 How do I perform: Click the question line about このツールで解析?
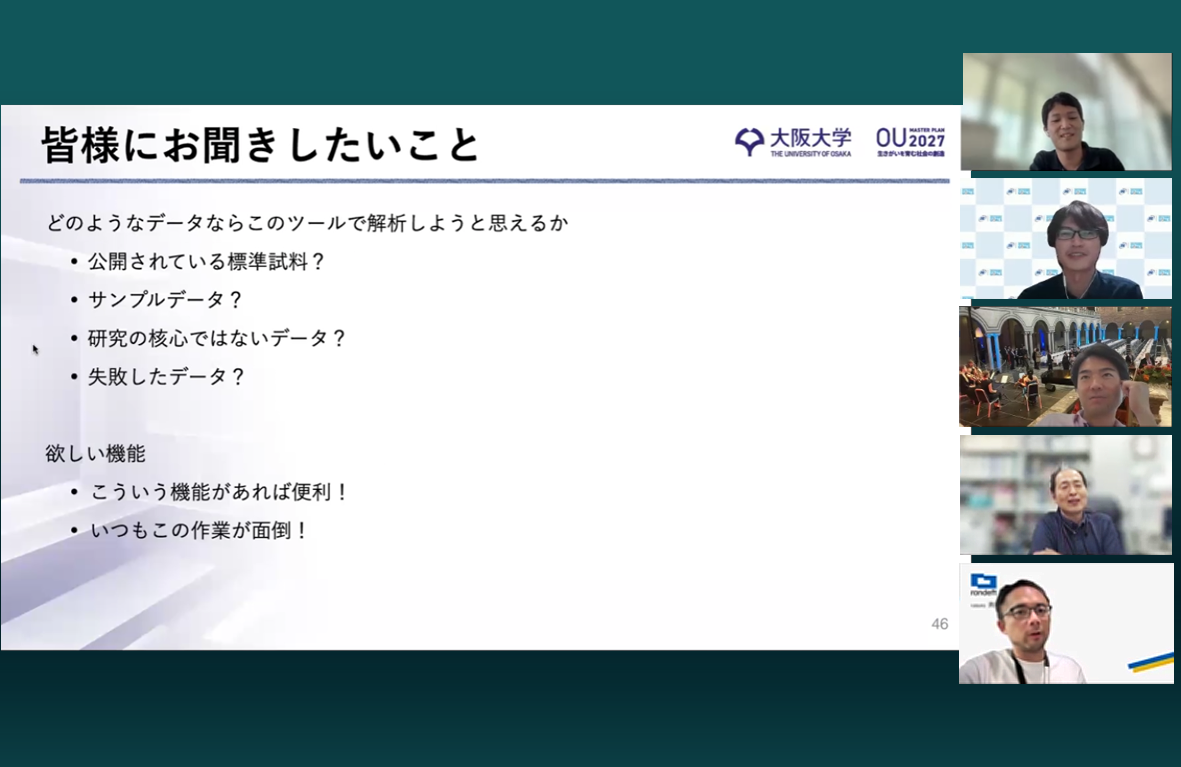pyautogui.click(x=307, y=223)
